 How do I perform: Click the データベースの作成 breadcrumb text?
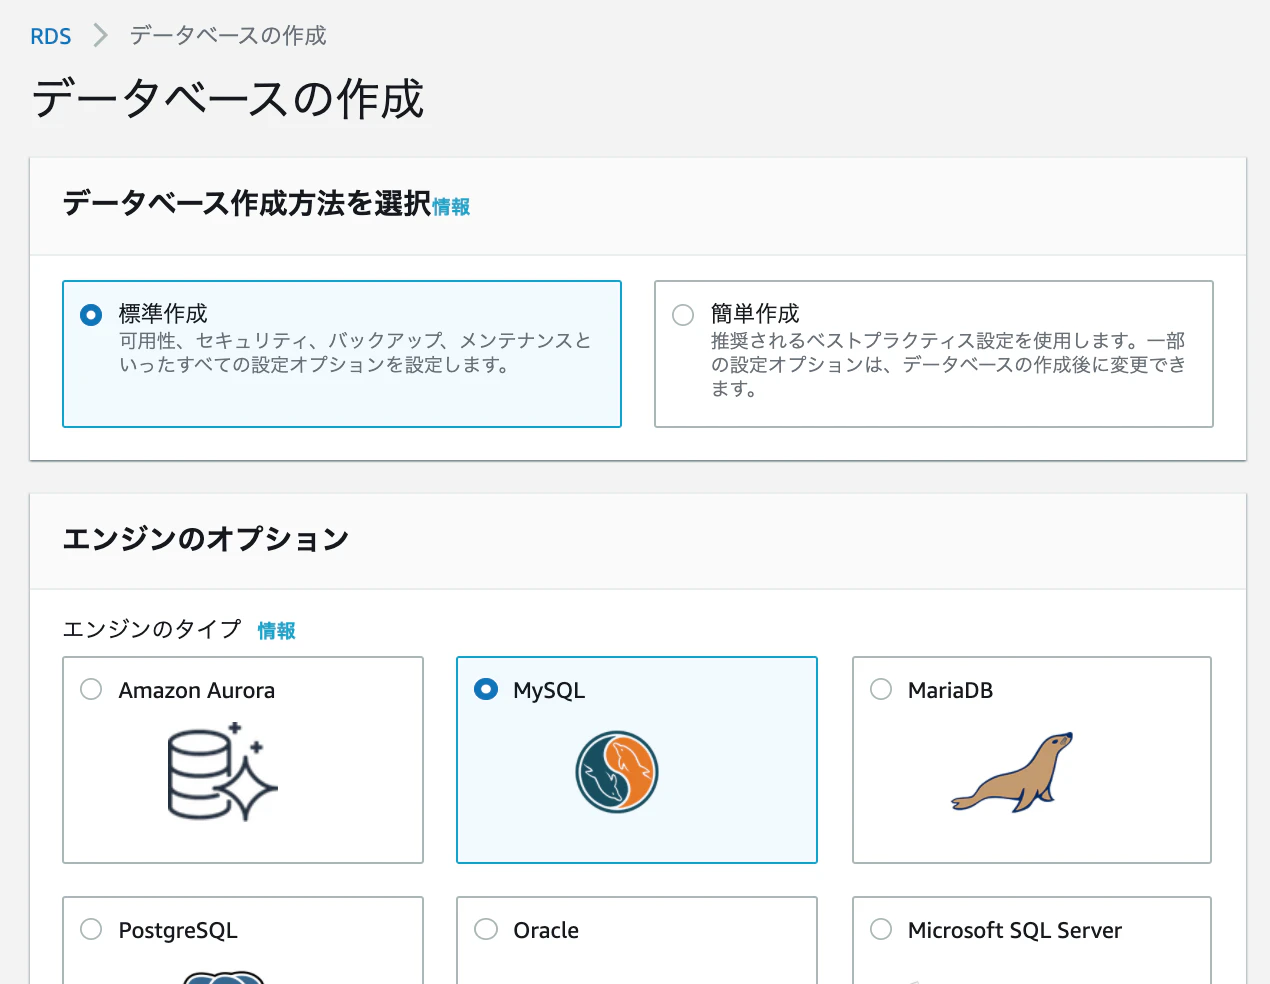coord(228,36)
